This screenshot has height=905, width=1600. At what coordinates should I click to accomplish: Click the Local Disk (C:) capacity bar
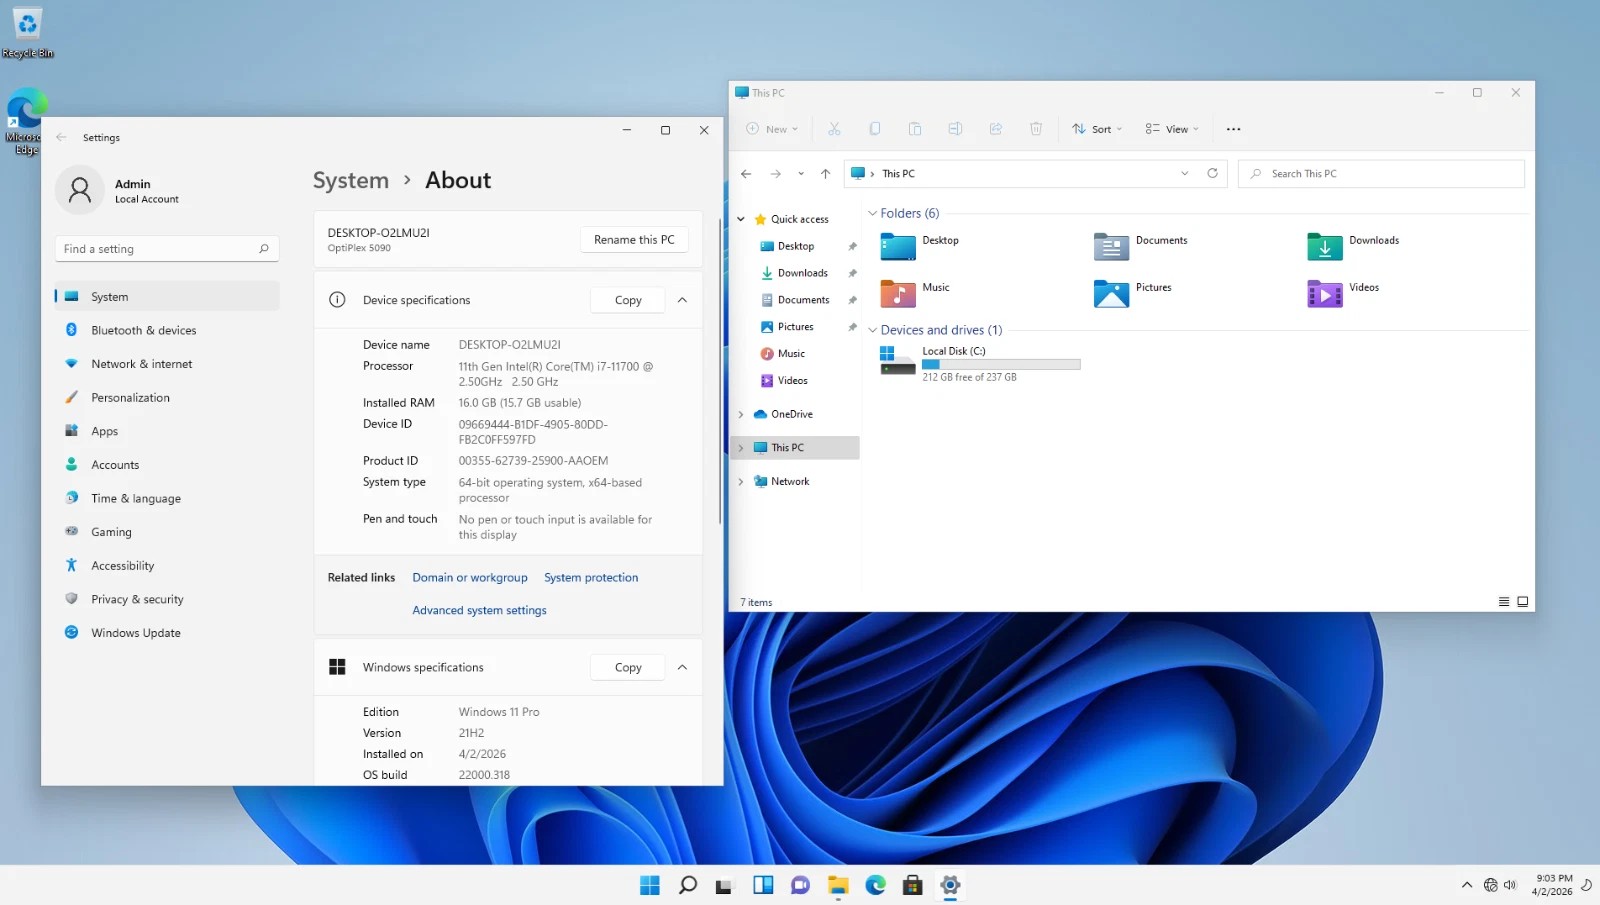[x=1001, y=365]
